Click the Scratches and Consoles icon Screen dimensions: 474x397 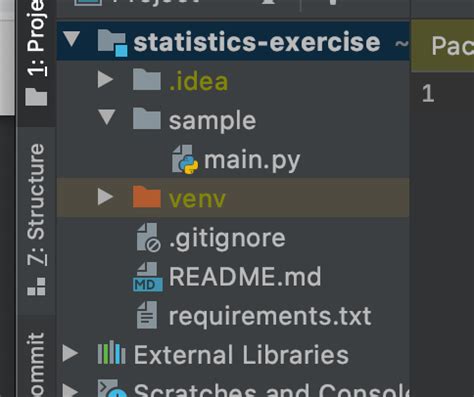coord(112,389)
